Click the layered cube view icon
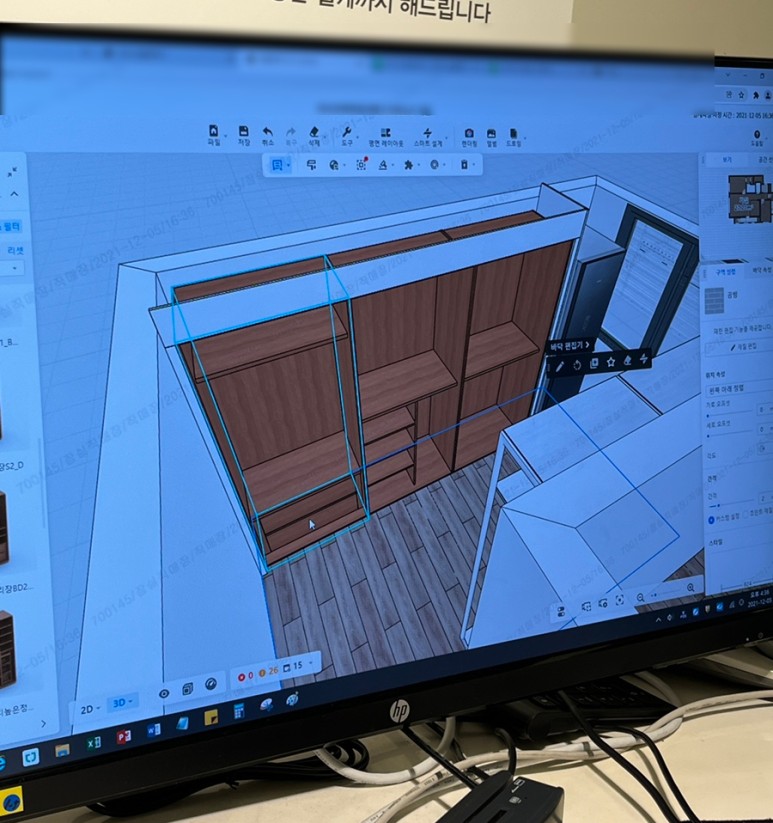Viewport: 773px width, 823px height. 187,689
